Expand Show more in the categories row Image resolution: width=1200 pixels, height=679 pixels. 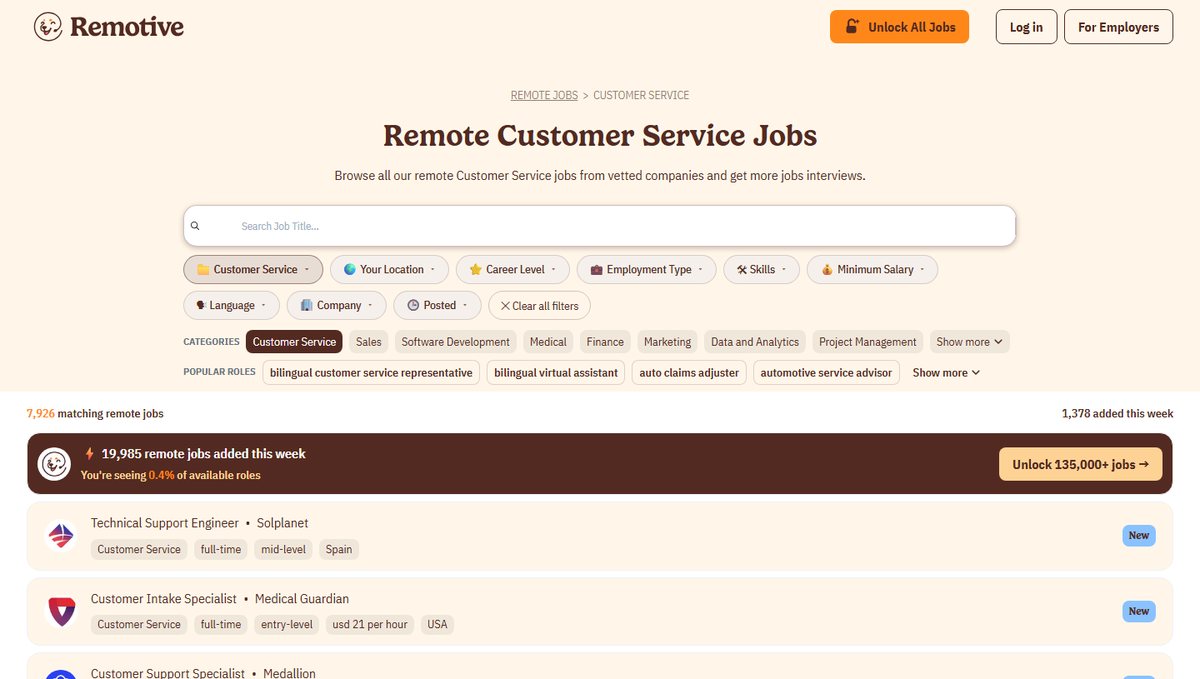(x=970, y=342)
